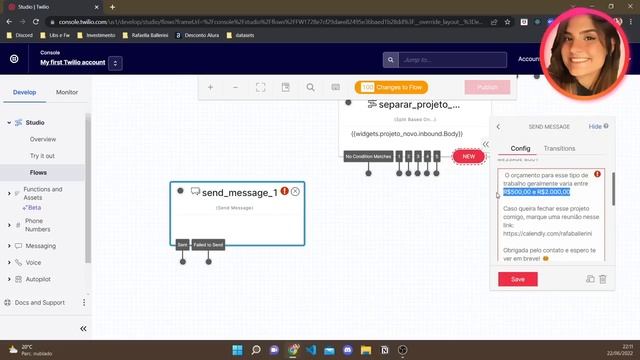The width and height of the screenshot is (640, 360).
Task: Reload the browser page
Action: point(36,22)
